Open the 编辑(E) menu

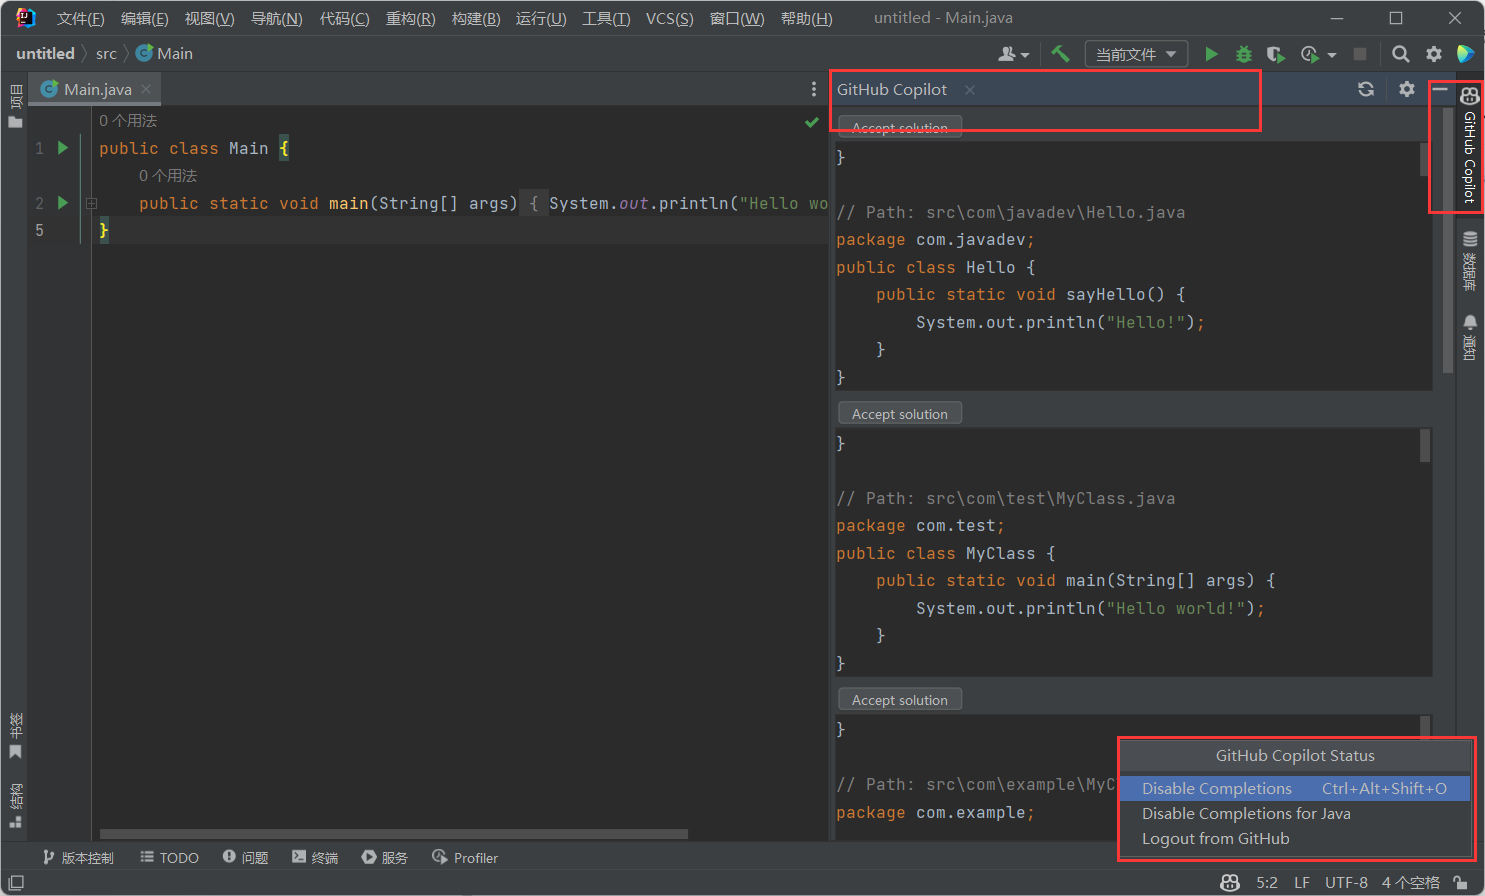coord(145,19)
